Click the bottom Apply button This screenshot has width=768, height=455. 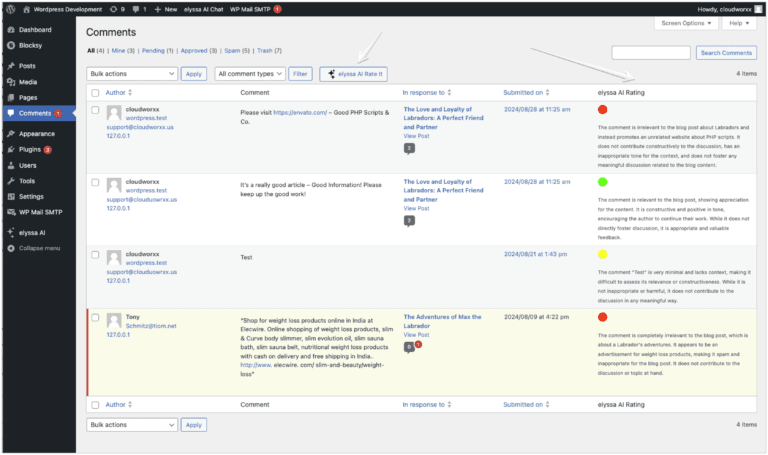(194, 425)
